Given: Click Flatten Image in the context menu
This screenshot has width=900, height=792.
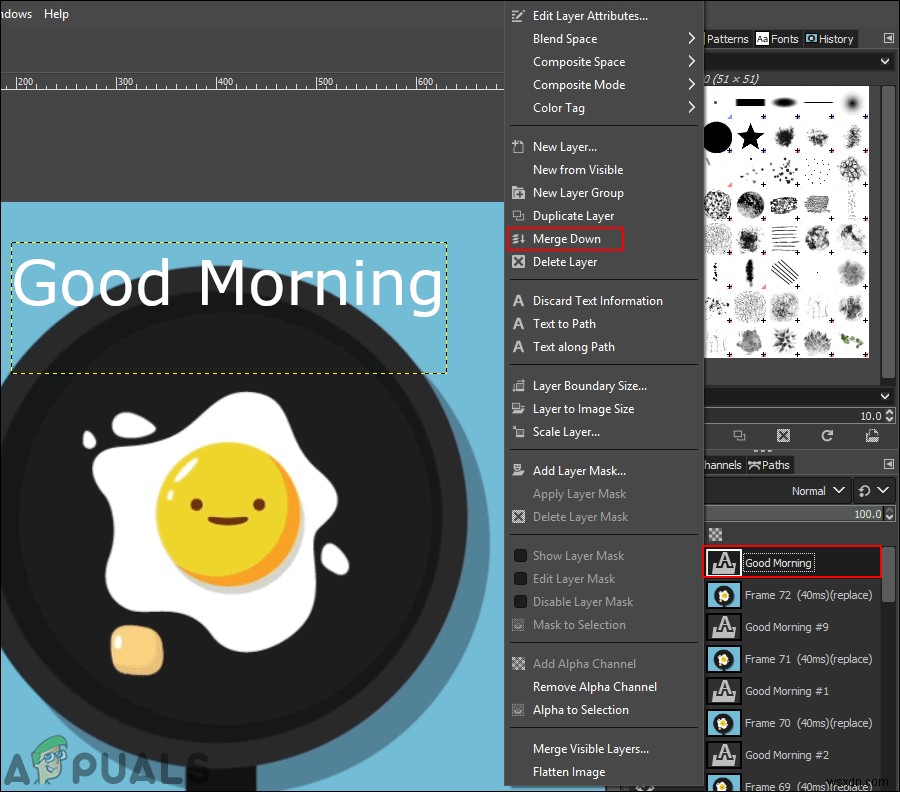Looking at the screenshot, I should pyautogui.click(x=568, y=772).
